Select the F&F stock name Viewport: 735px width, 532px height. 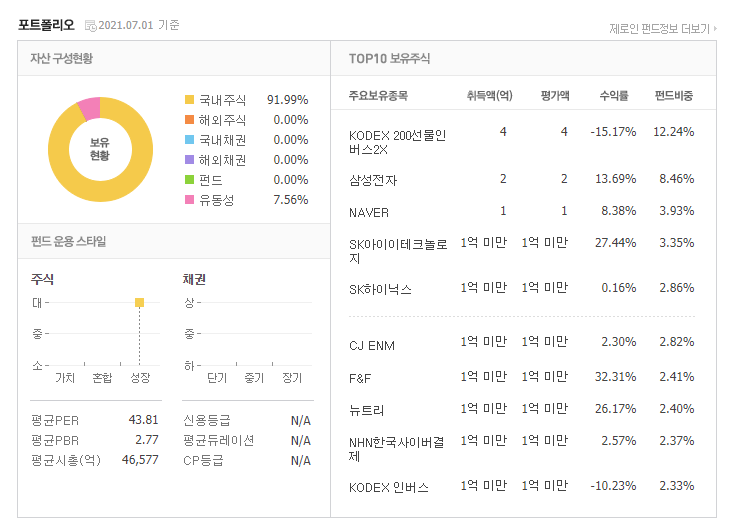coord(360,378)
